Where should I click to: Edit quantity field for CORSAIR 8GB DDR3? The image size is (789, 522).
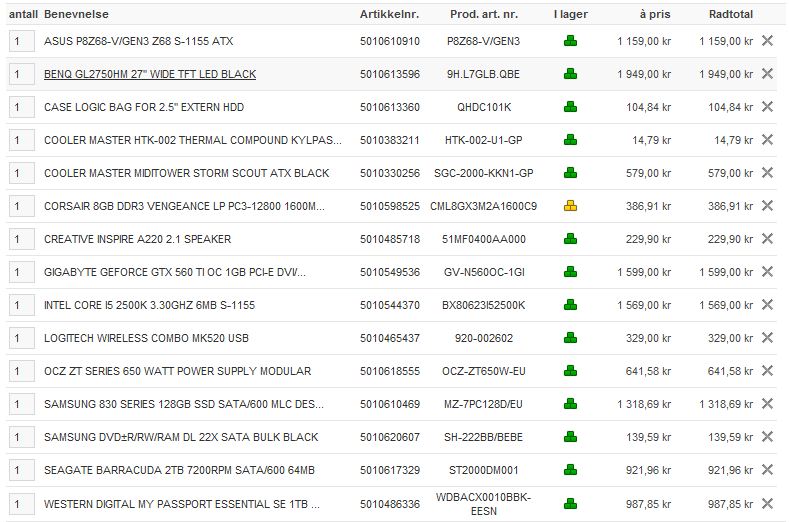22,206
